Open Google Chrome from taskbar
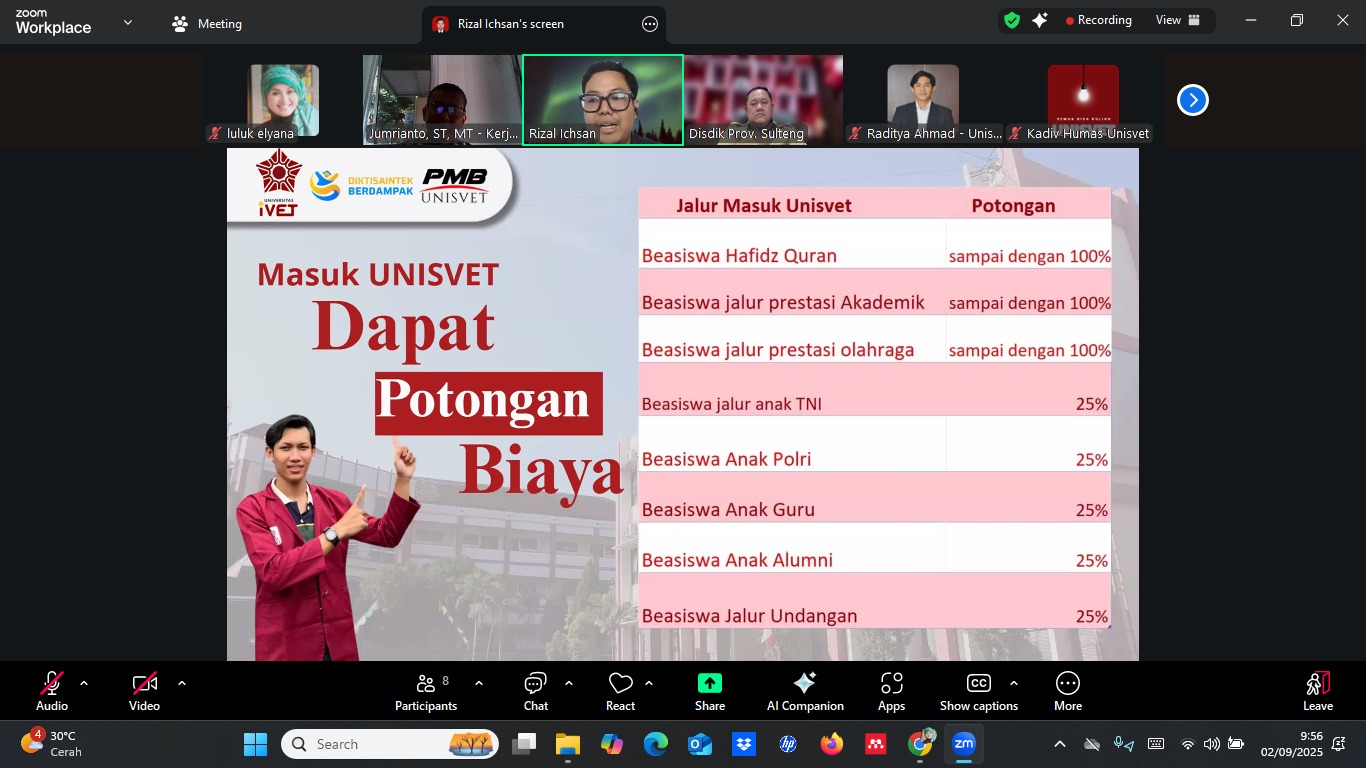Viewport: 1366px width, 768px height. click(x=920, y=744)
